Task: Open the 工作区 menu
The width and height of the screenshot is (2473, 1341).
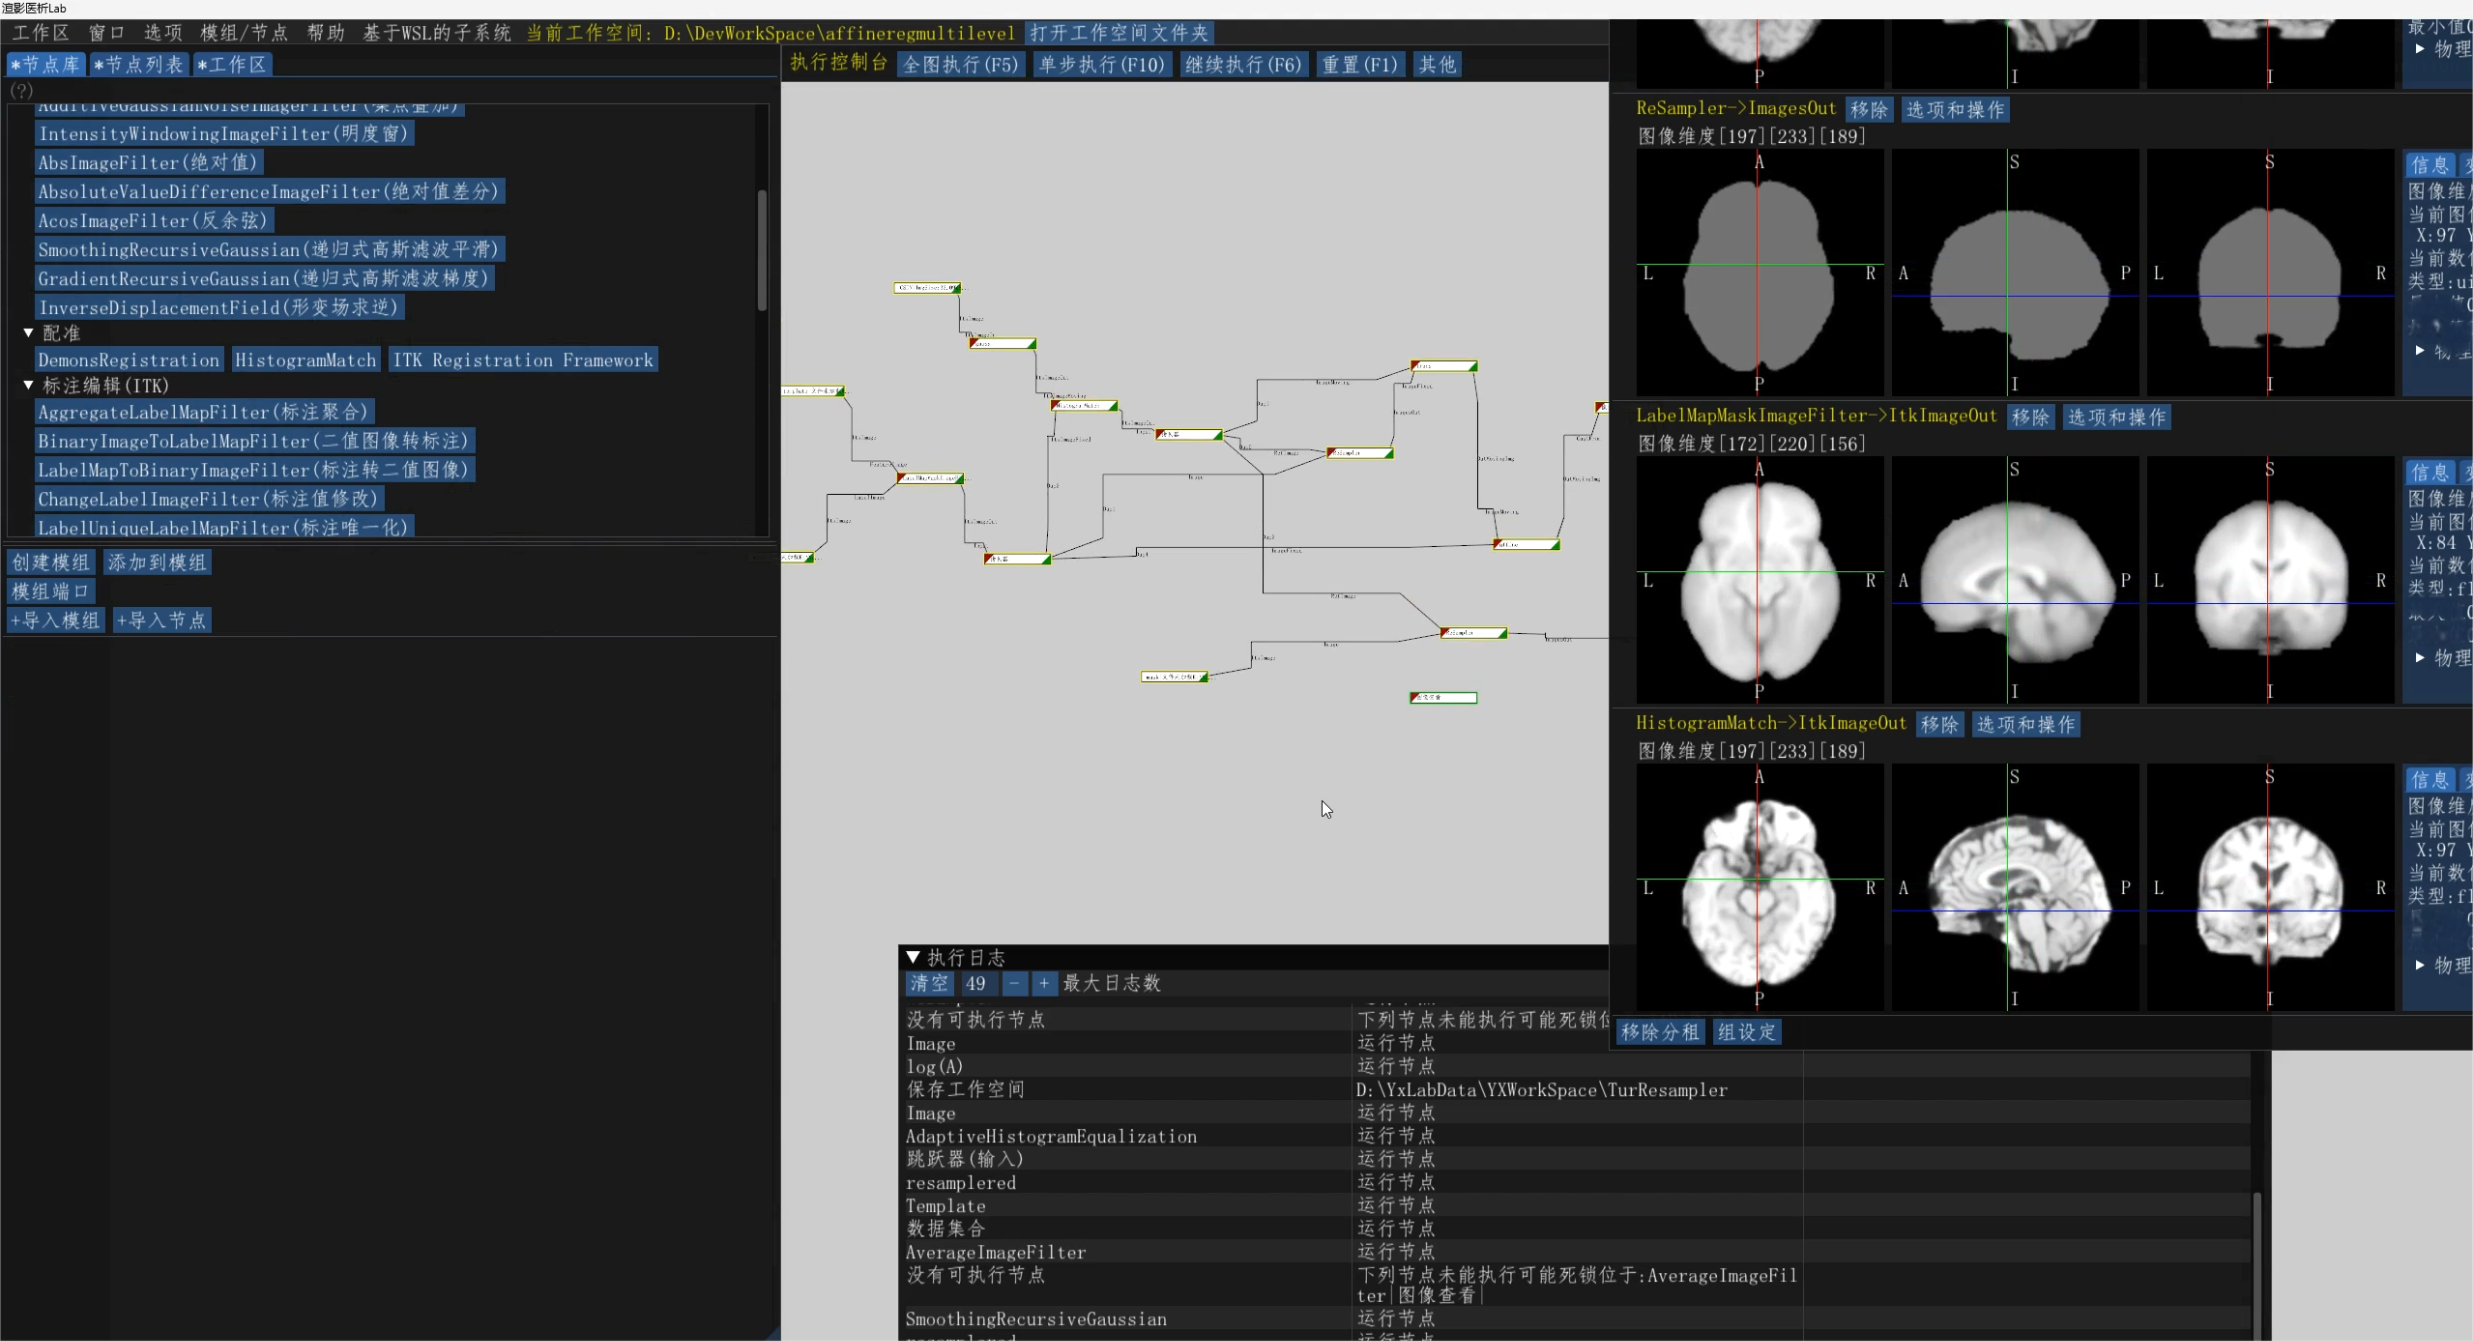Action: click(40, 33)
